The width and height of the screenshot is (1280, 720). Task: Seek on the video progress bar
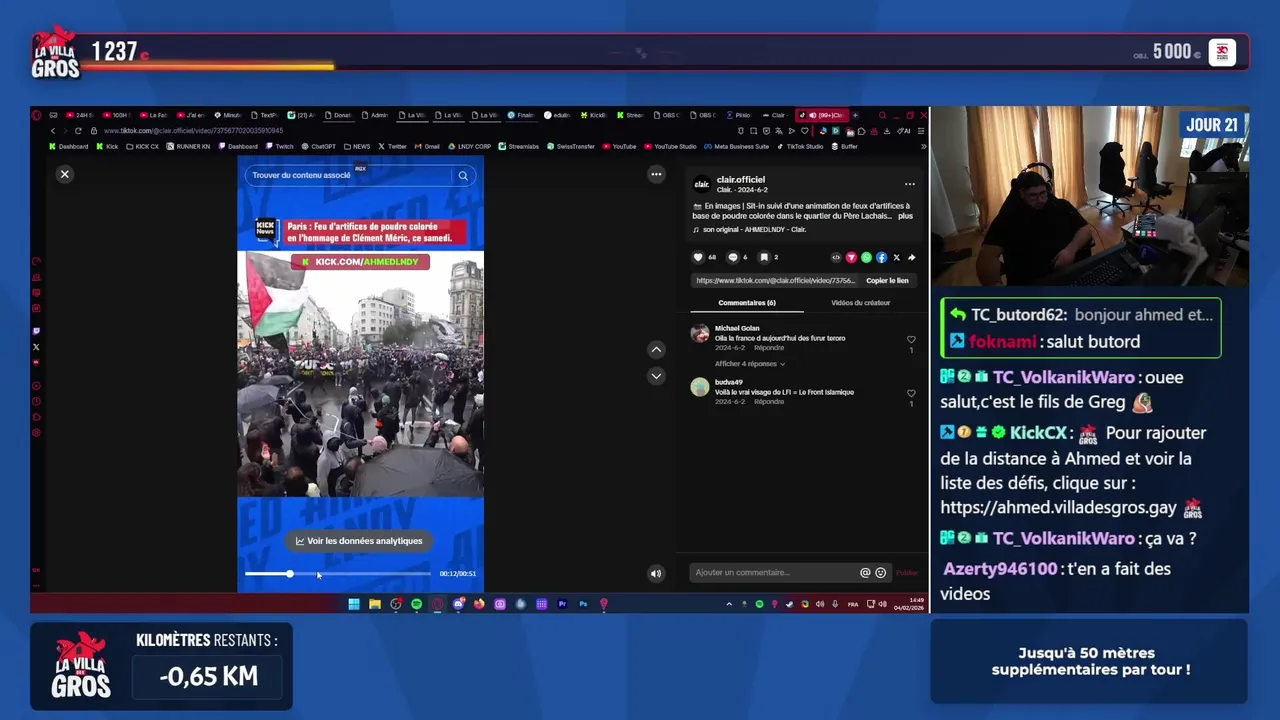[337, 574]
